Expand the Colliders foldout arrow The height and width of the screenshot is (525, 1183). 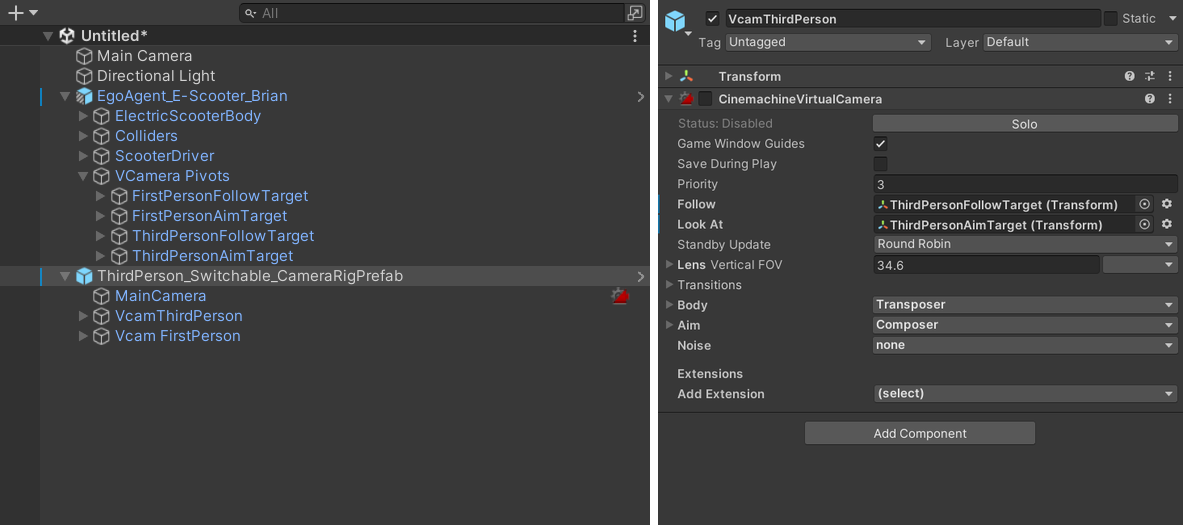coord(84,136)
